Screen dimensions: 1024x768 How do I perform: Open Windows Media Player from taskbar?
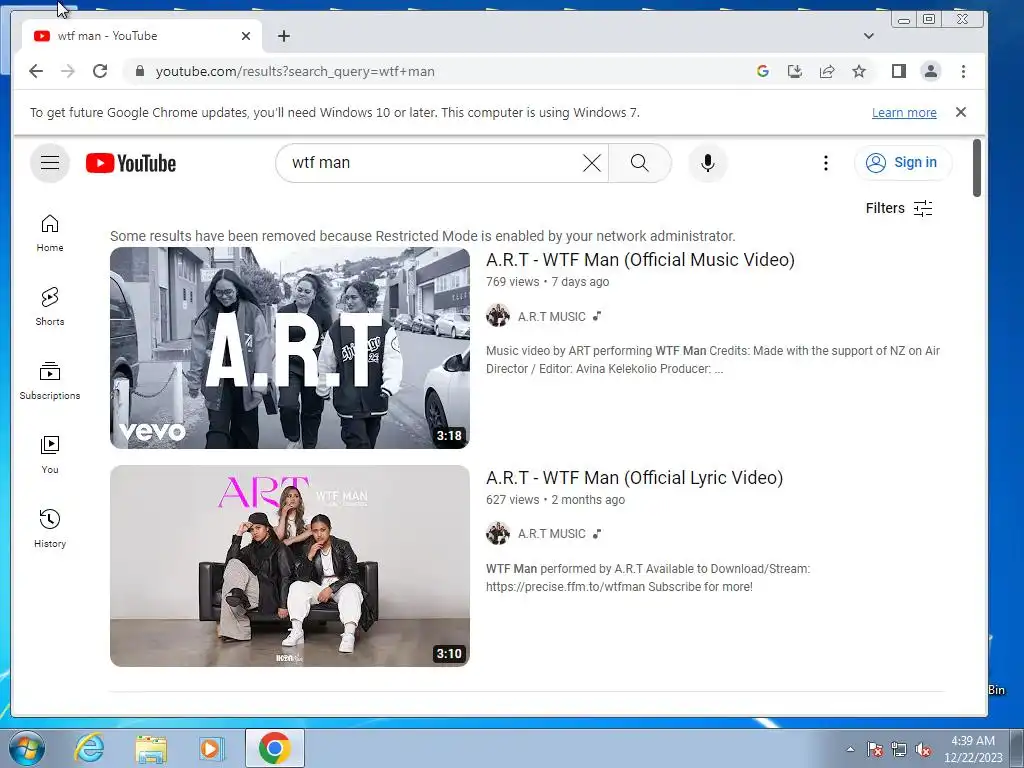tap(211, 748)
